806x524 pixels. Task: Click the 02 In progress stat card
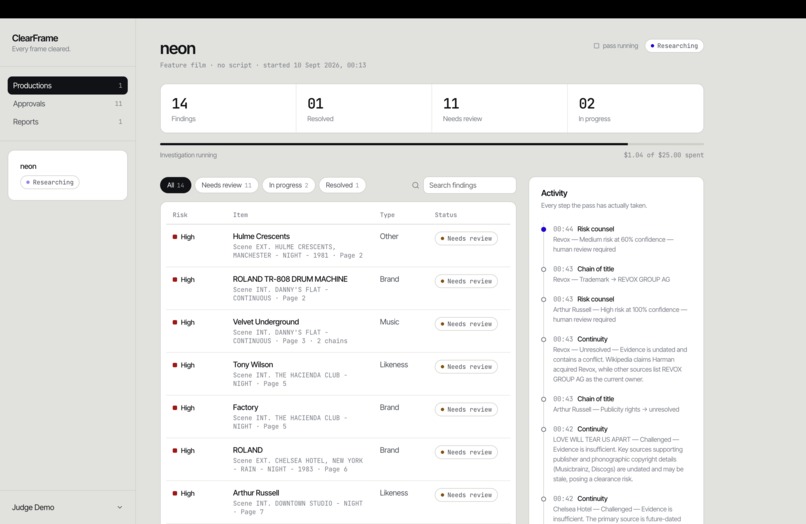635,109
